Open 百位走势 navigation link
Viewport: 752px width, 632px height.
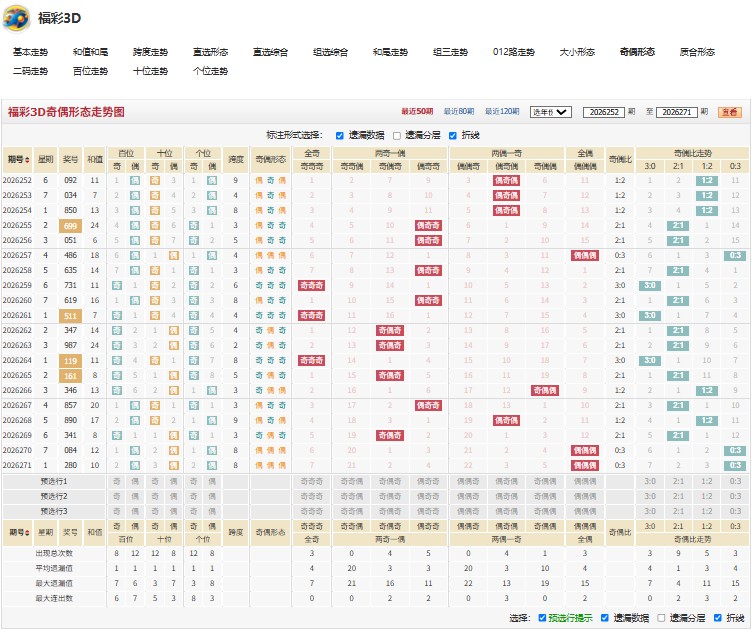(x=91, y=71)
